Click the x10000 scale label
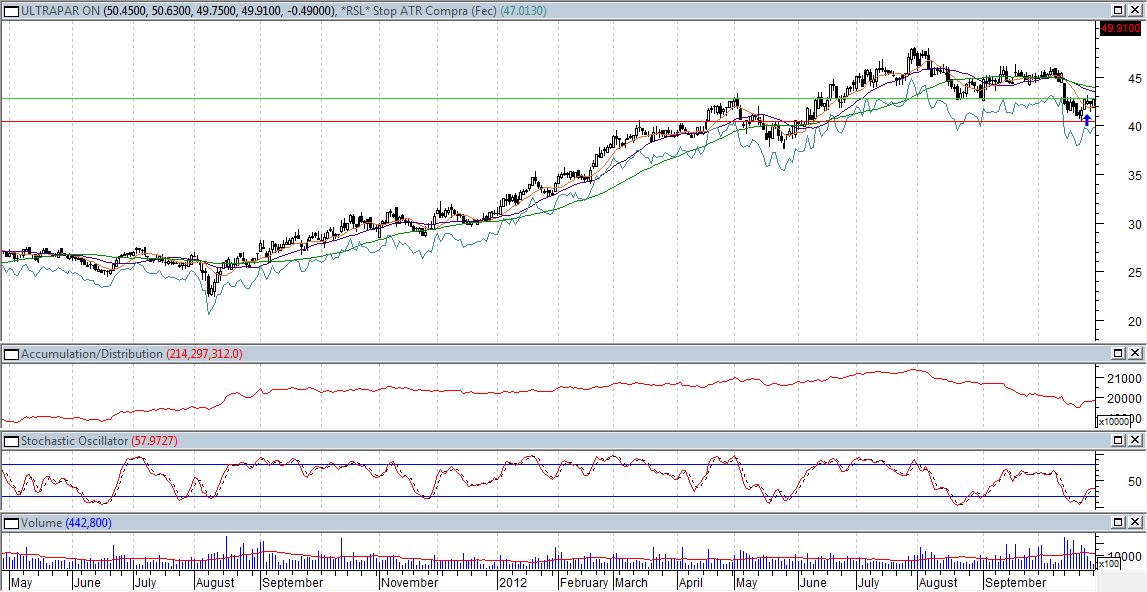The height and width of the screenshot is (592, 1147). [x=1114, y=421]
